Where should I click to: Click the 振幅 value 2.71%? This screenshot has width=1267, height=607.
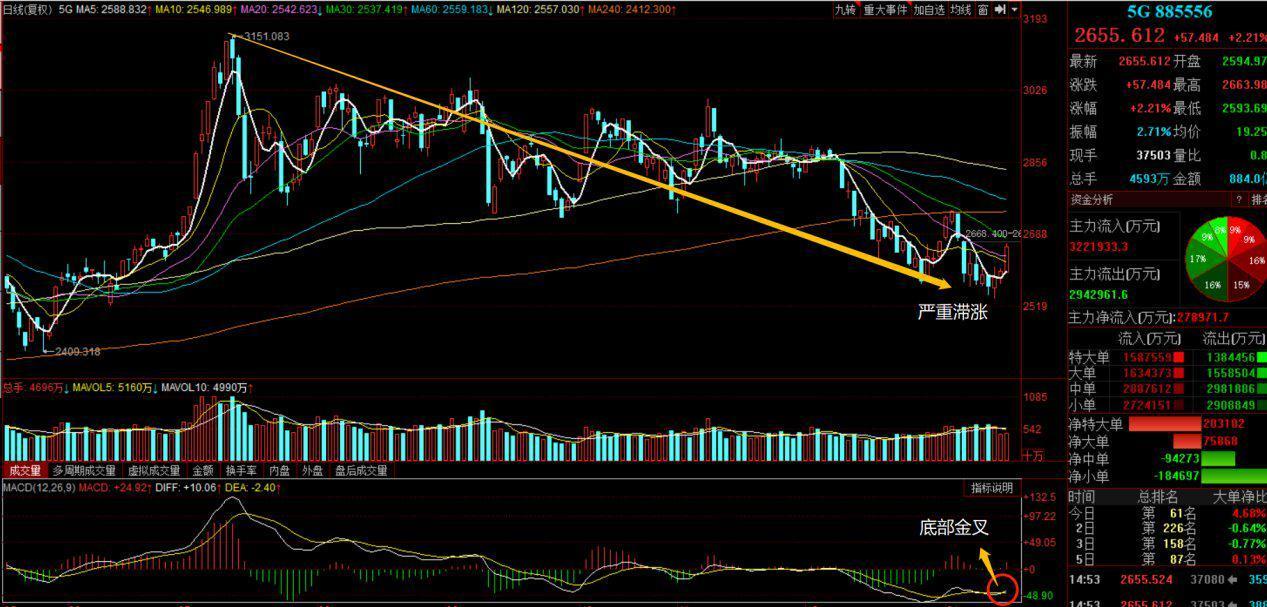pos(1152,132)
